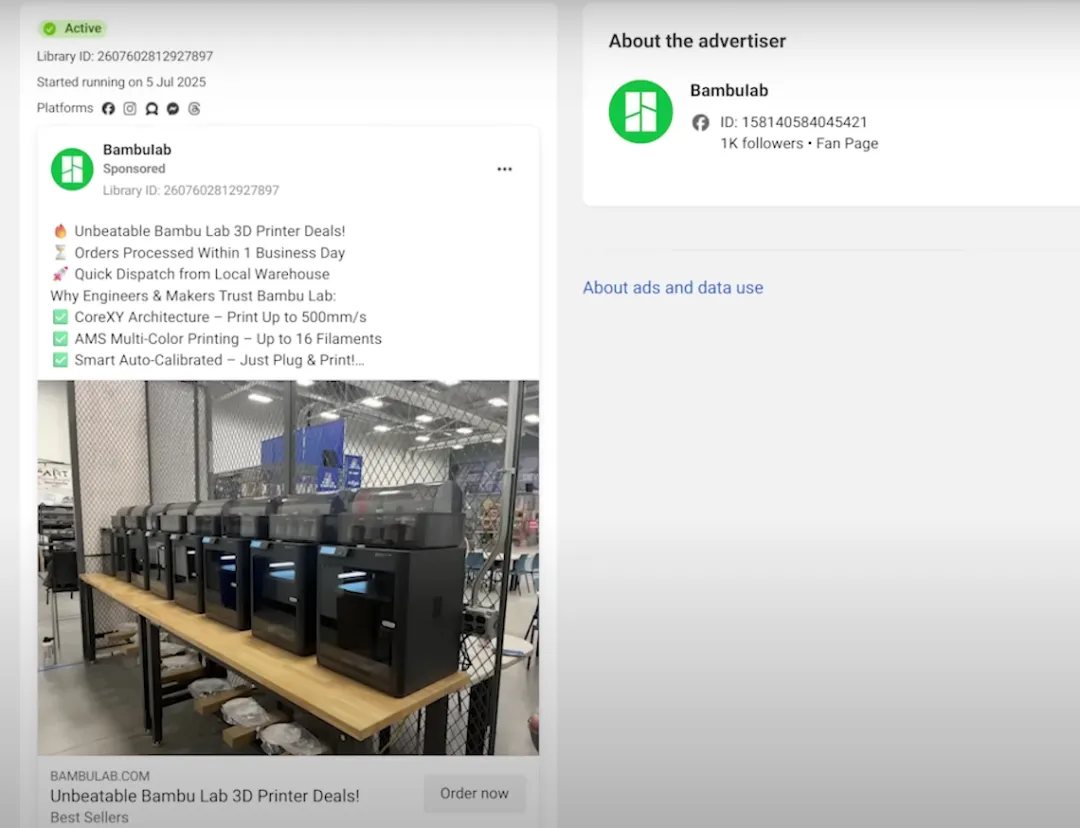This screenshot has height=828, width=1080.
Task: Click '1K followers • Fan Page' text
Action: tap(799, 143)
